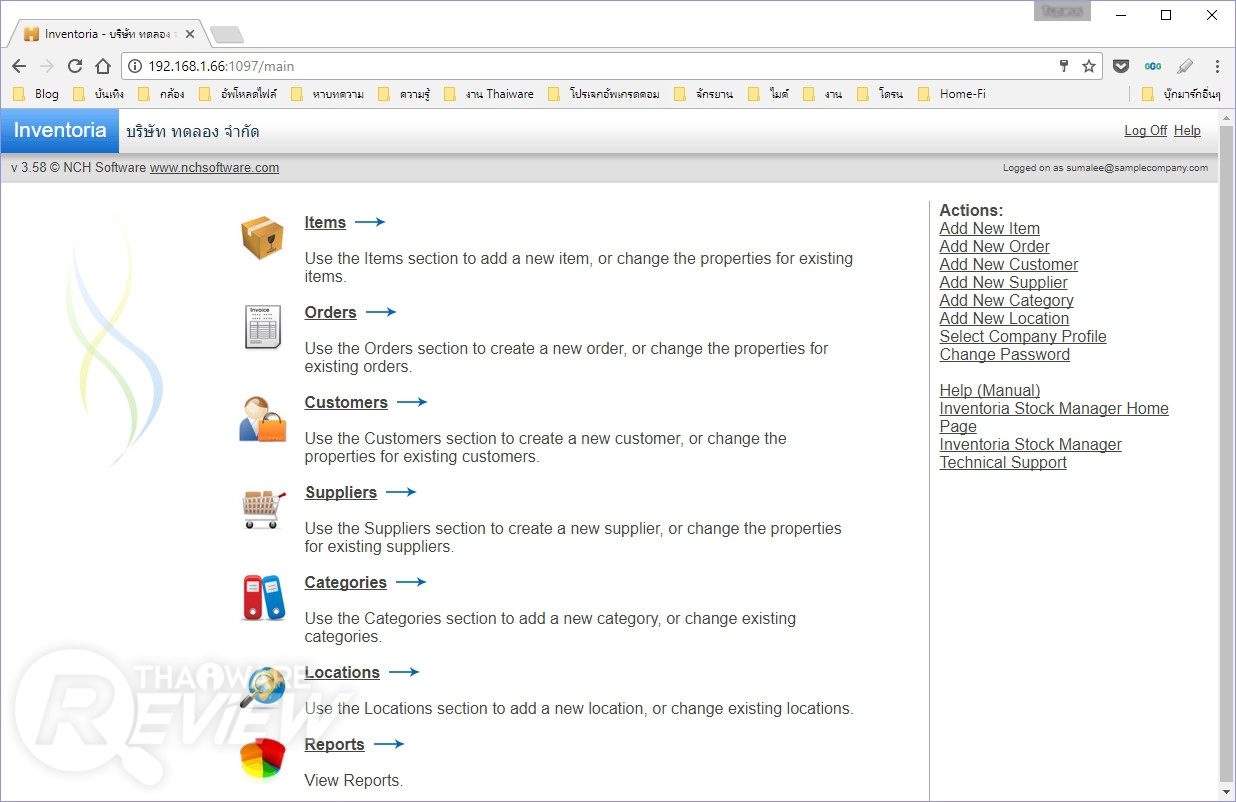Open the Customers section link

(x=346, y=402)
